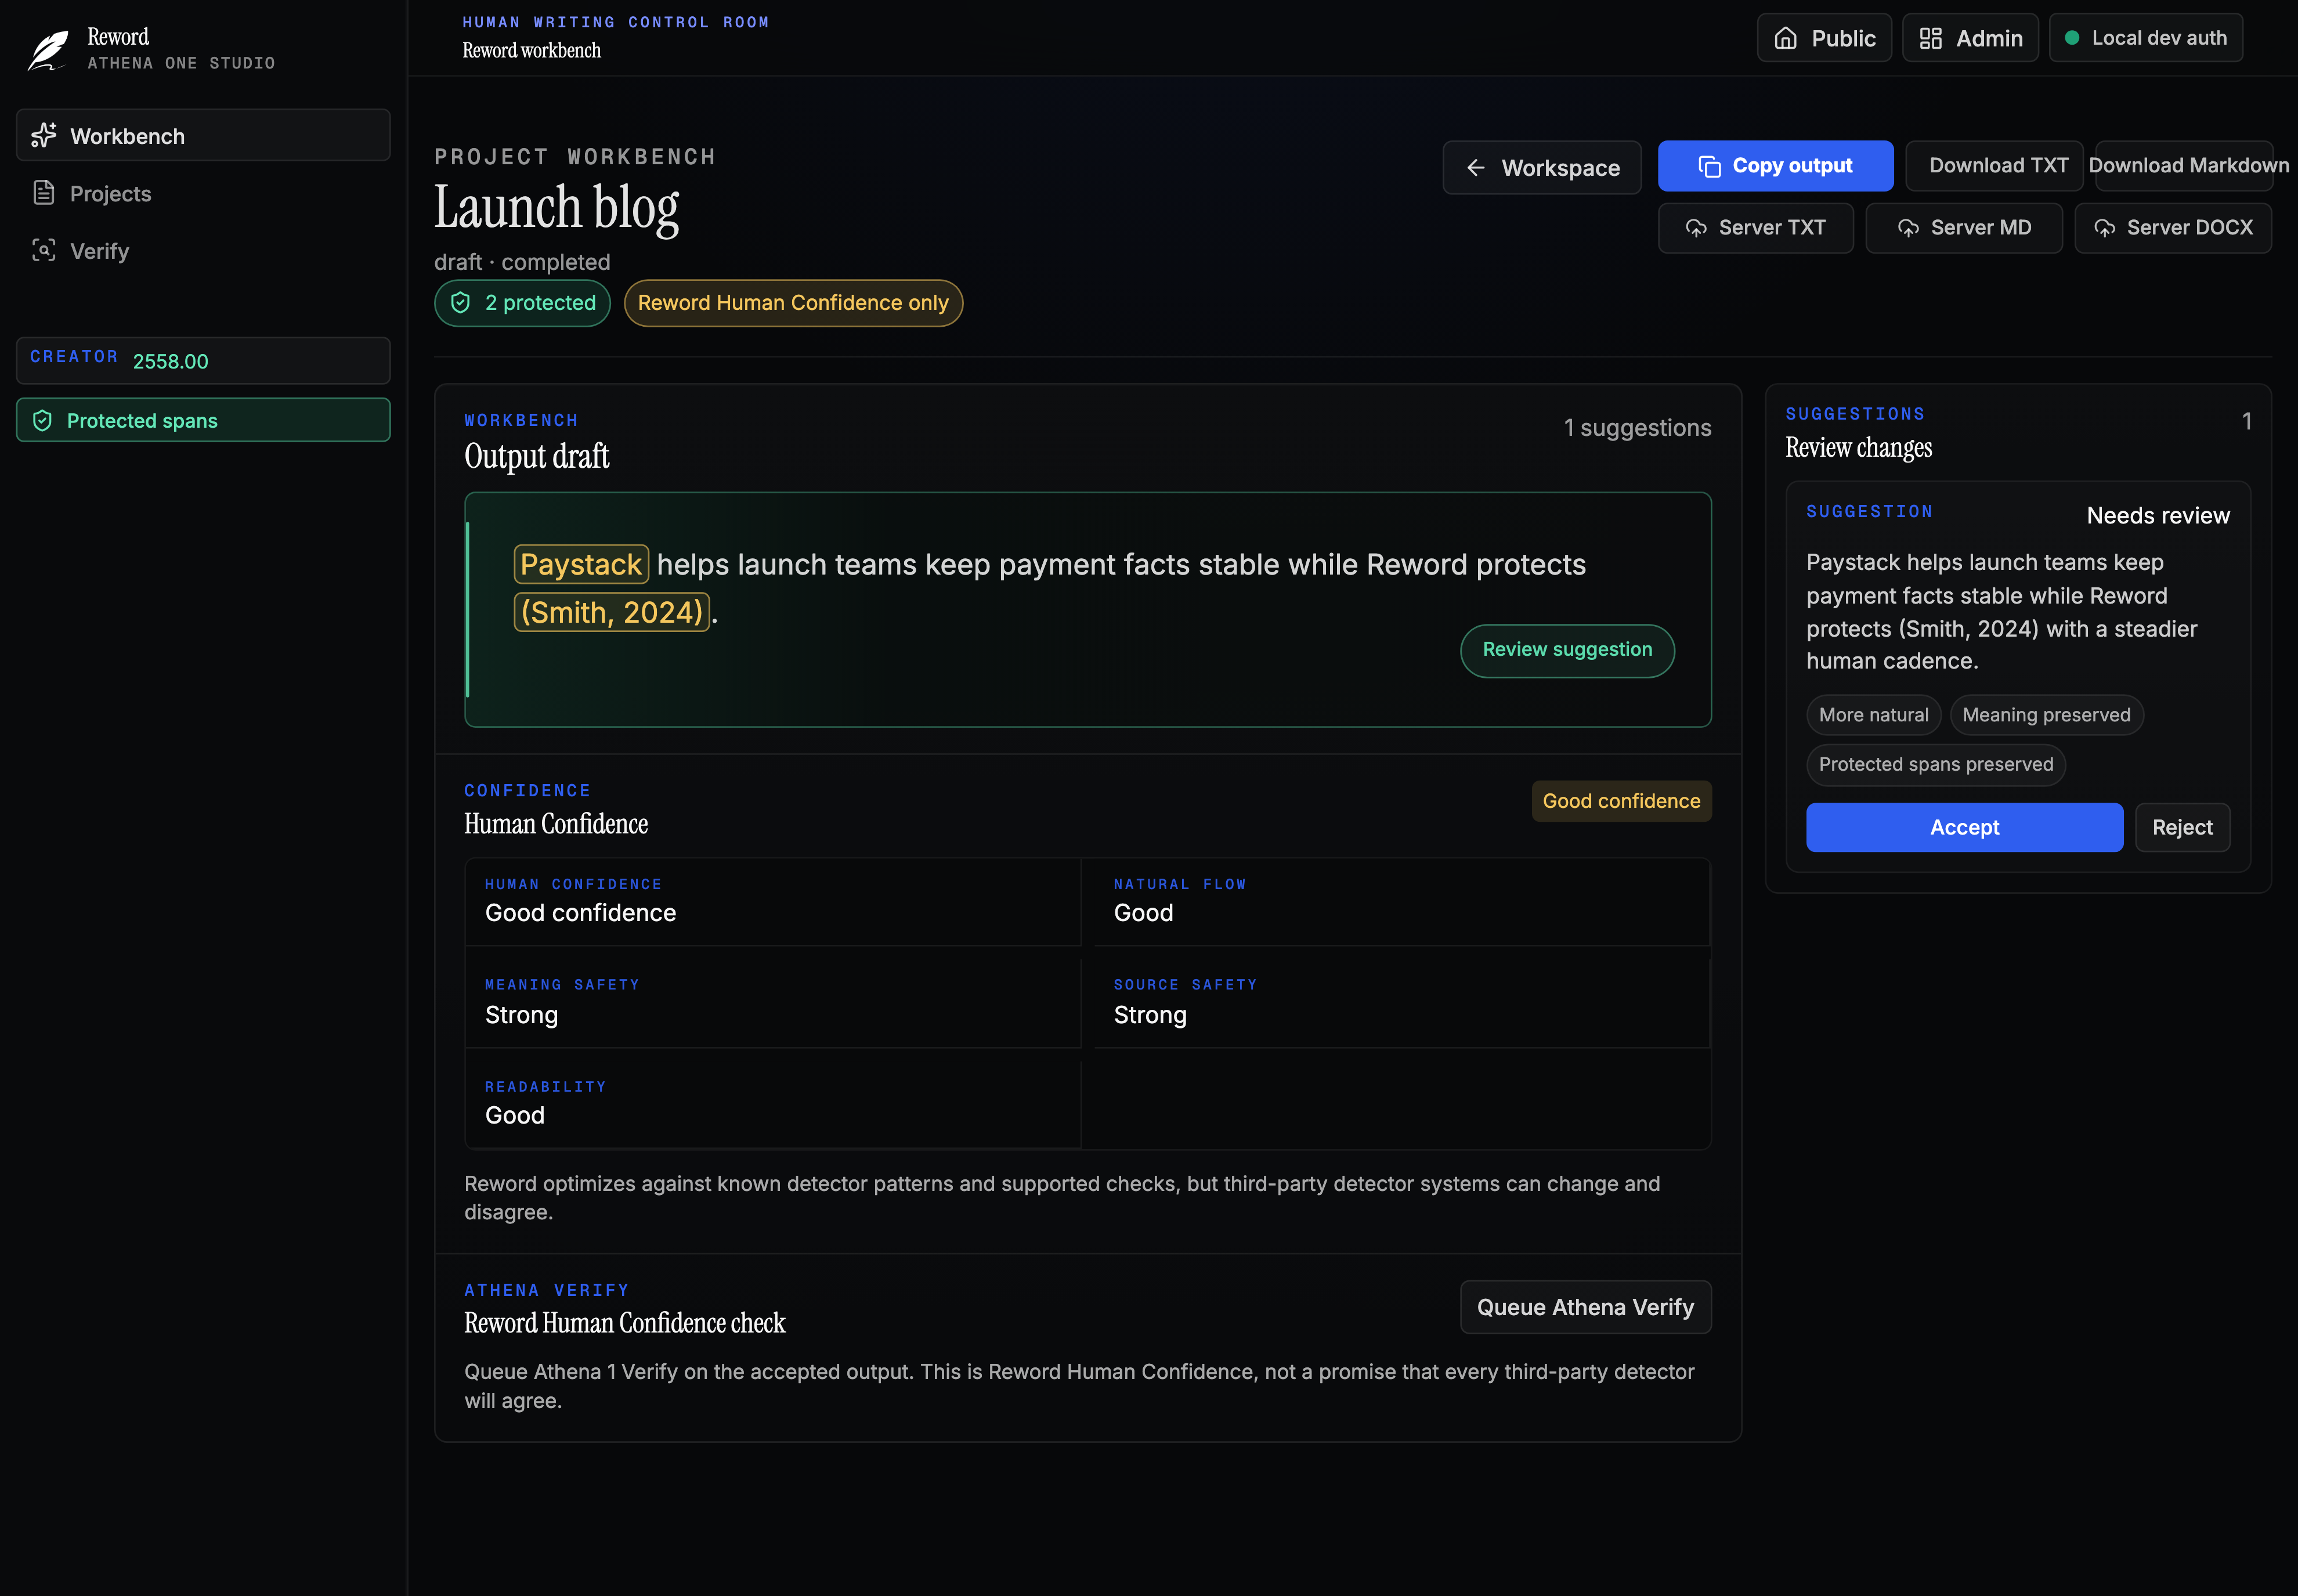Screen dimensions: 2298x1596
Task: Click the Launch blog project title
Action: [556, 208]
